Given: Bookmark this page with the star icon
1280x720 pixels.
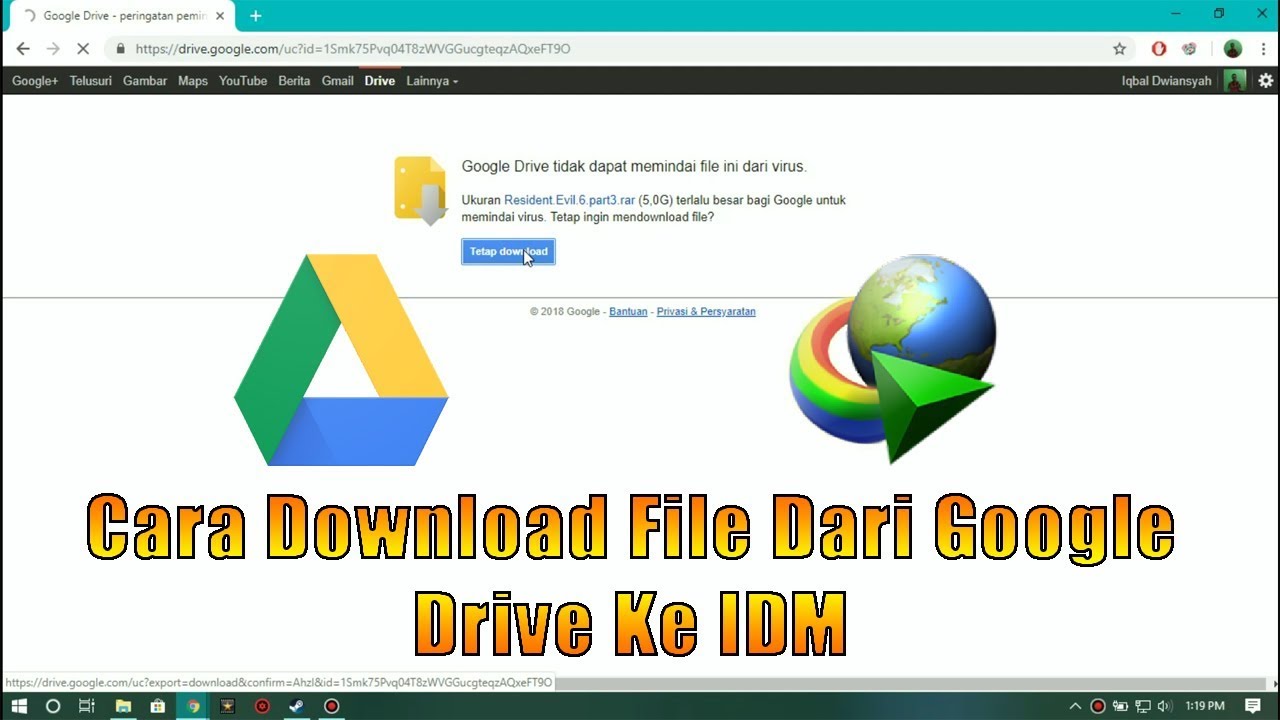Looking at the screenshot, I should click(x=1120, y=48).
